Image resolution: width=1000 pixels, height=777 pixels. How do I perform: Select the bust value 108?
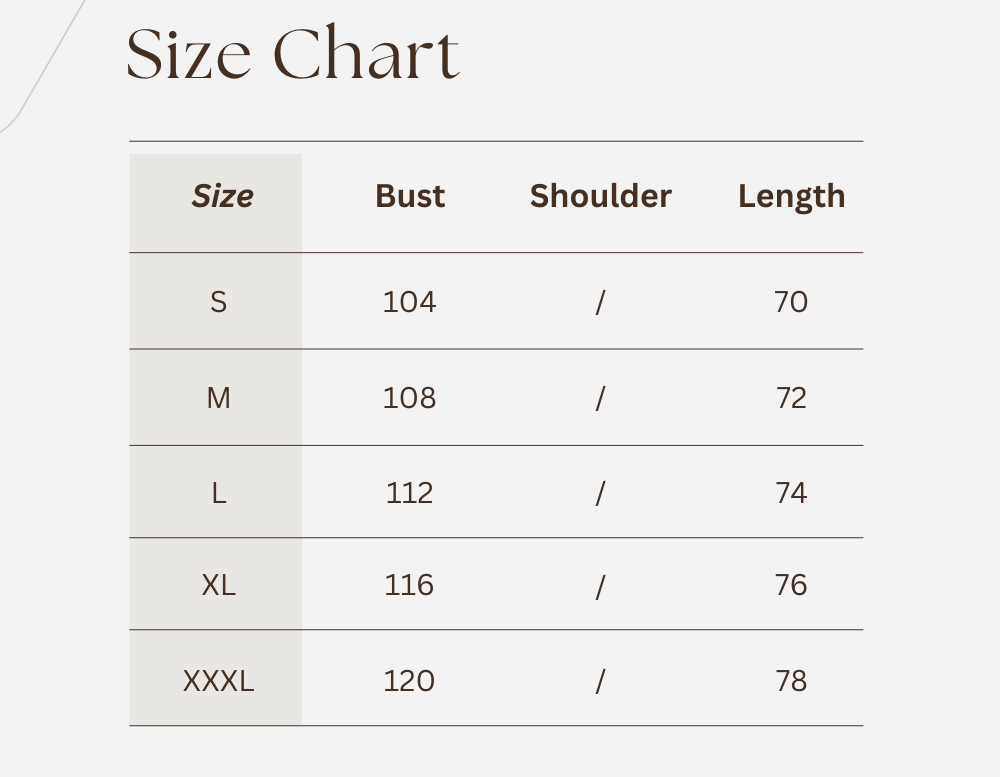[410, 398]
